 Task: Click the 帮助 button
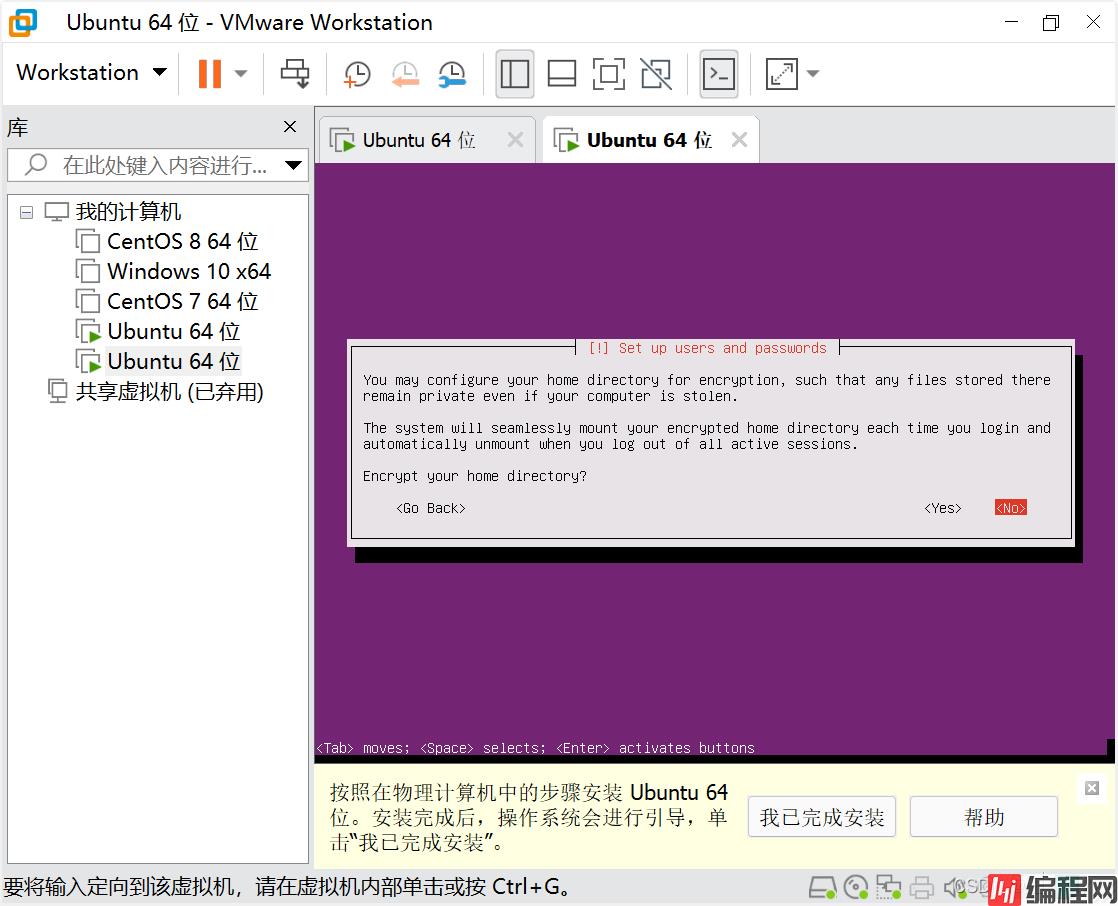[983, 818]
